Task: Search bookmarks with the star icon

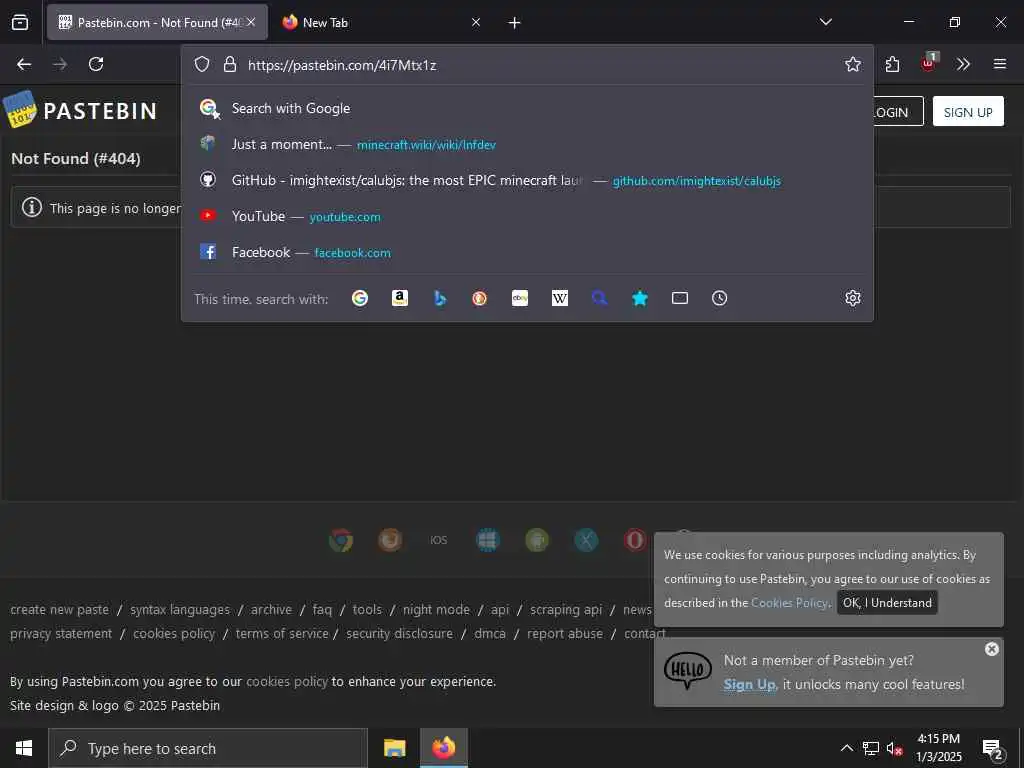Action: point(640,298)
